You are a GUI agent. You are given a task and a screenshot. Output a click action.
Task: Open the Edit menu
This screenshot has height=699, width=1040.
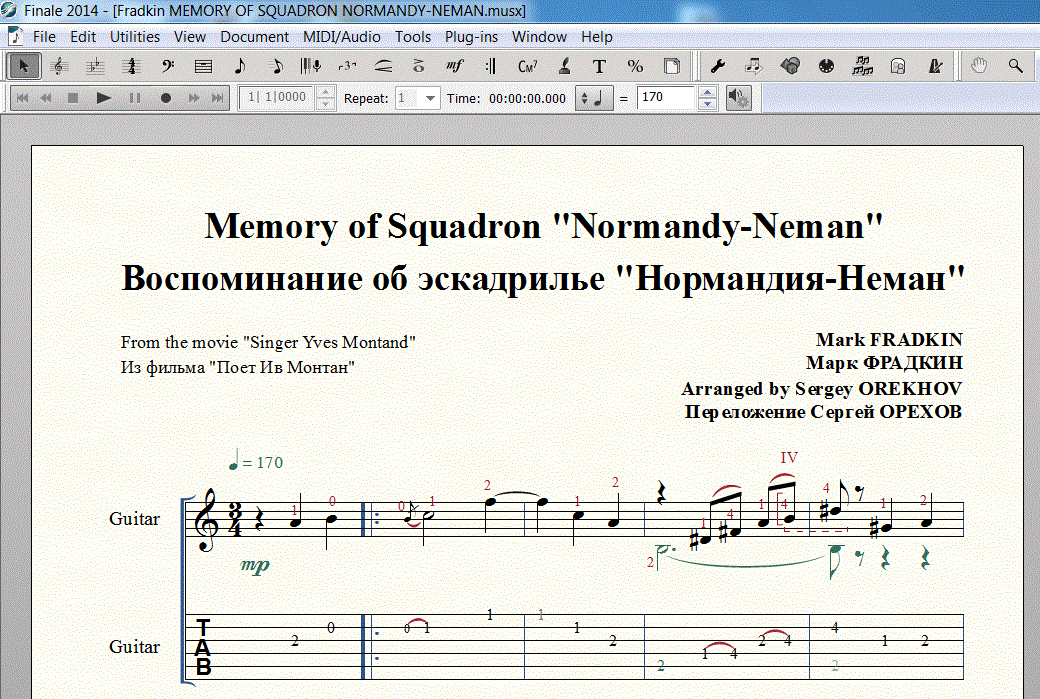click(x=83, y=36)
